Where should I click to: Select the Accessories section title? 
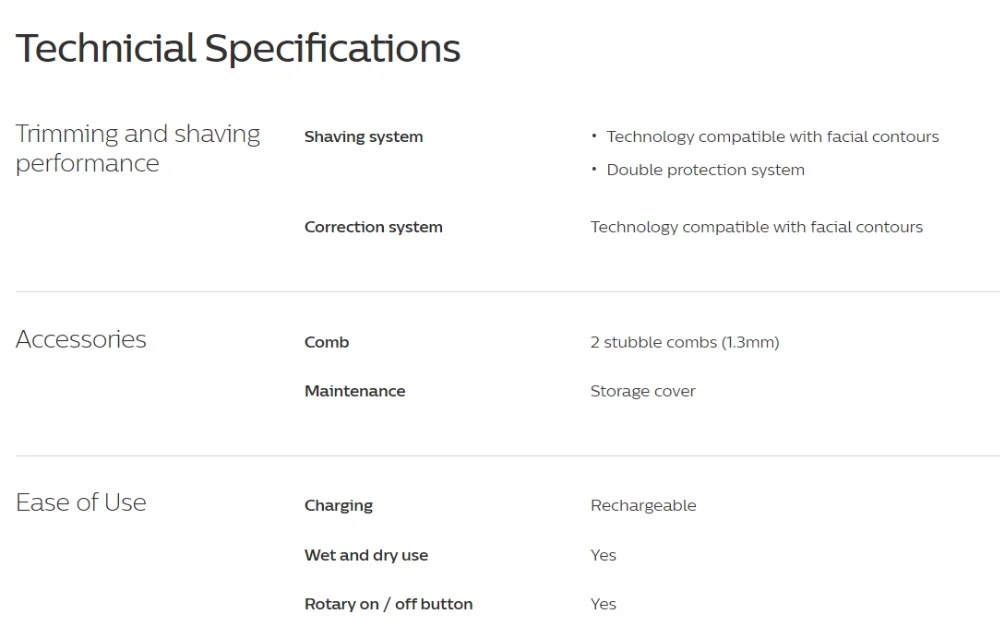pos(81,339)
